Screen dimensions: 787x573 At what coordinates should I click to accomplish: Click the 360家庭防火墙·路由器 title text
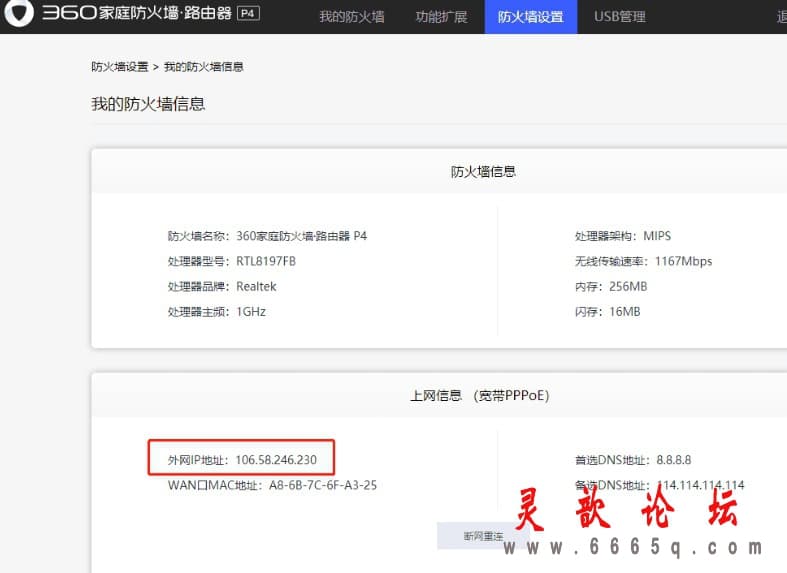coord(138,13)
